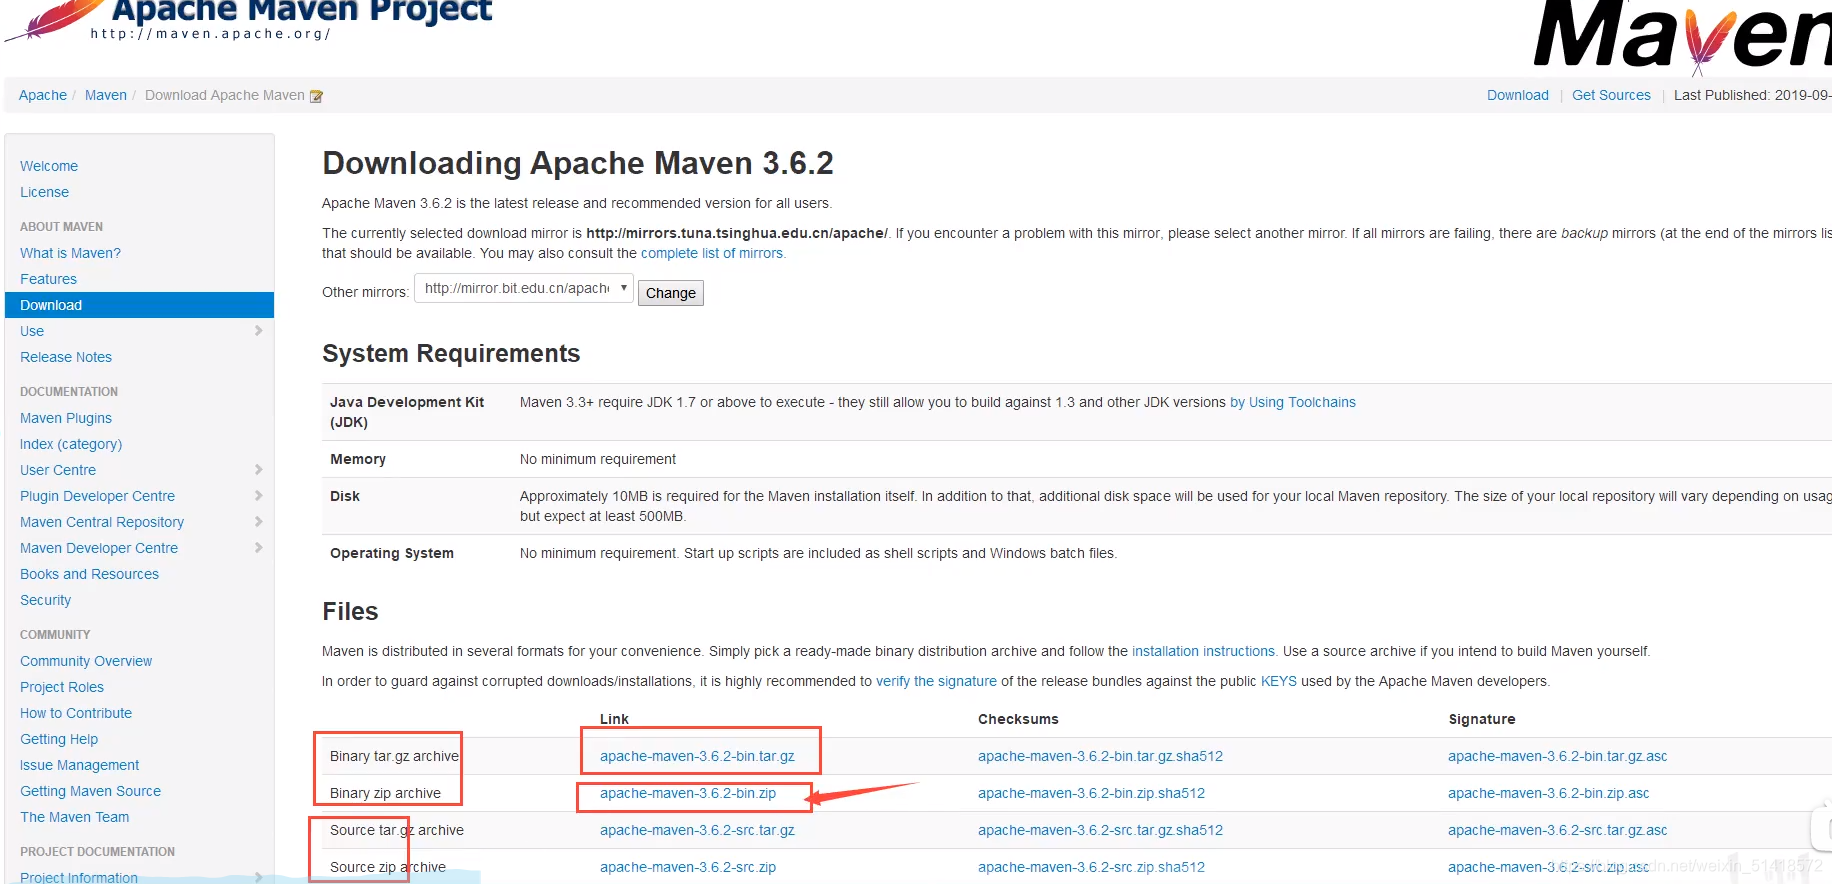Click the System Requirements heading
The height and width of the screenshot is (884, 1832).
pyautogui.click(x=451, y=354)
